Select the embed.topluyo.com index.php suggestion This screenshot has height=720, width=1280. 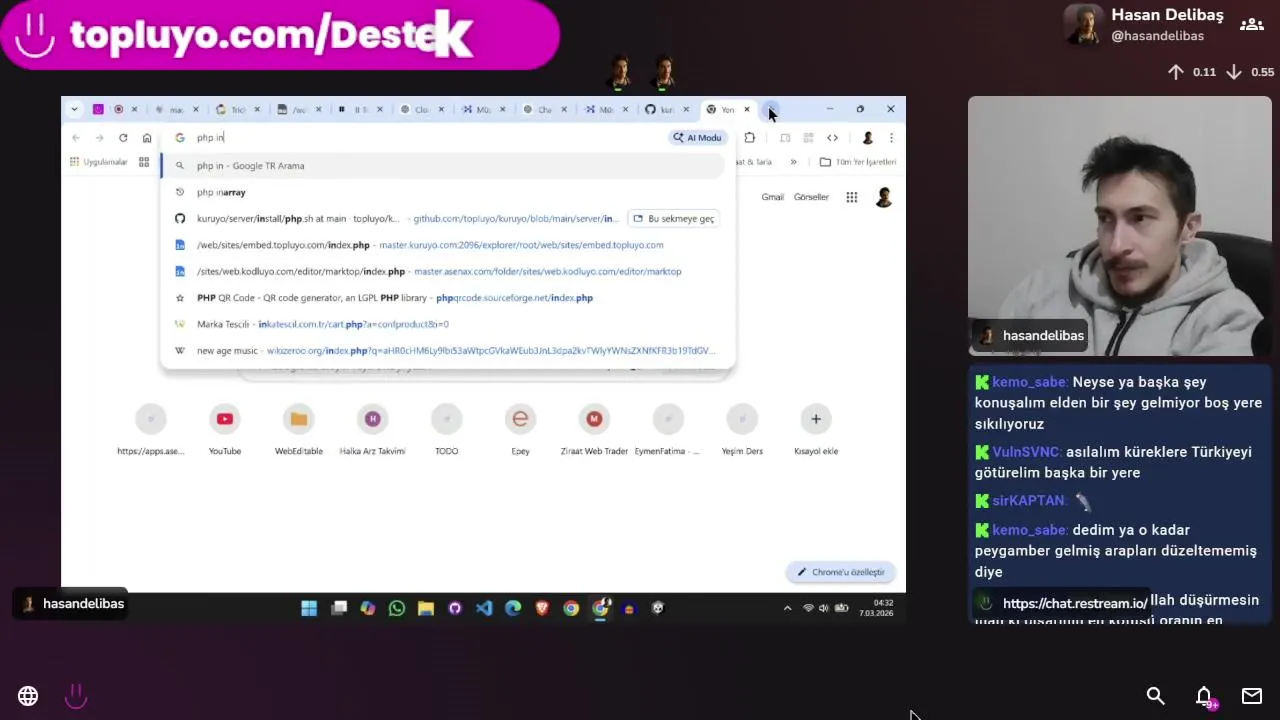point(443,245)
